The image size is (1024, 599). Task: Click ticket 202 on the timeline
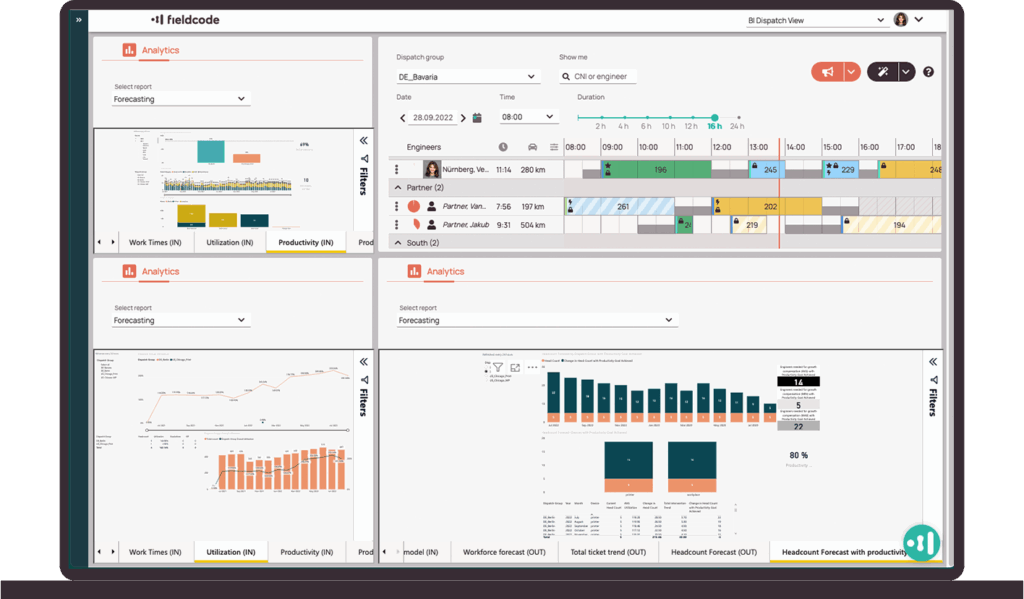click(770, 207)
